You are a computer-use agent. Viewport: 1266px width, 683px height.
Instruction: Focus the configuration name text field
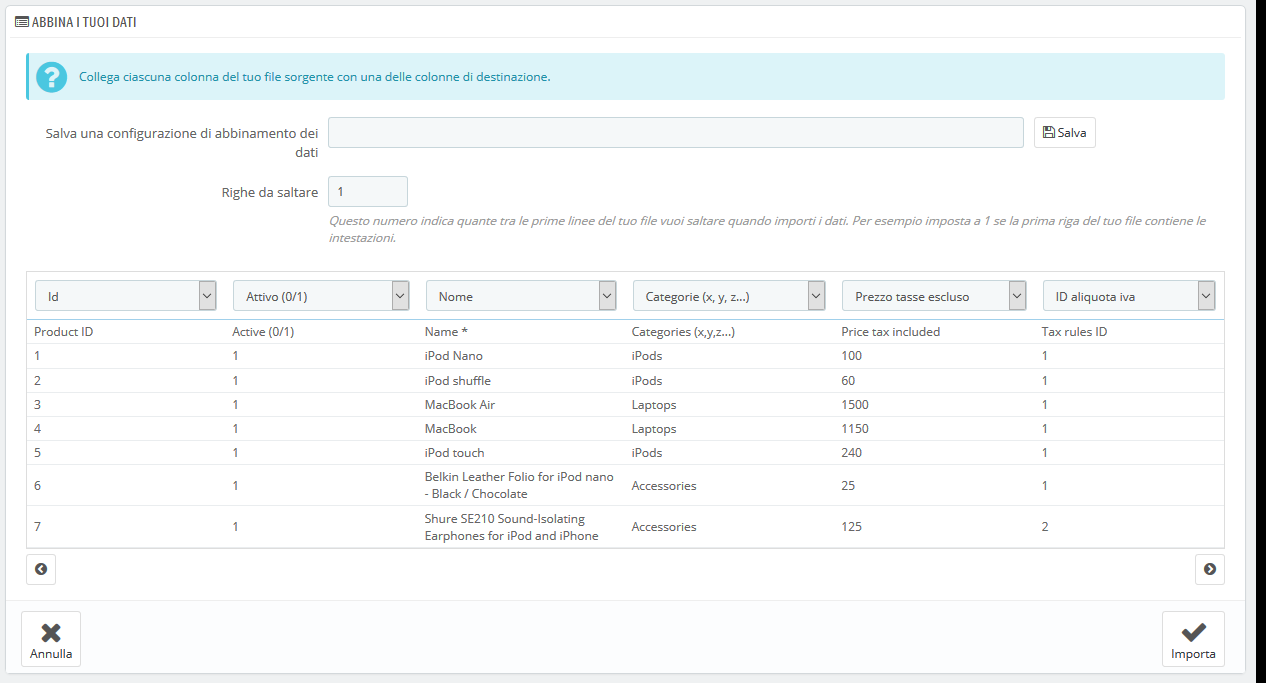tap(675, 133)
